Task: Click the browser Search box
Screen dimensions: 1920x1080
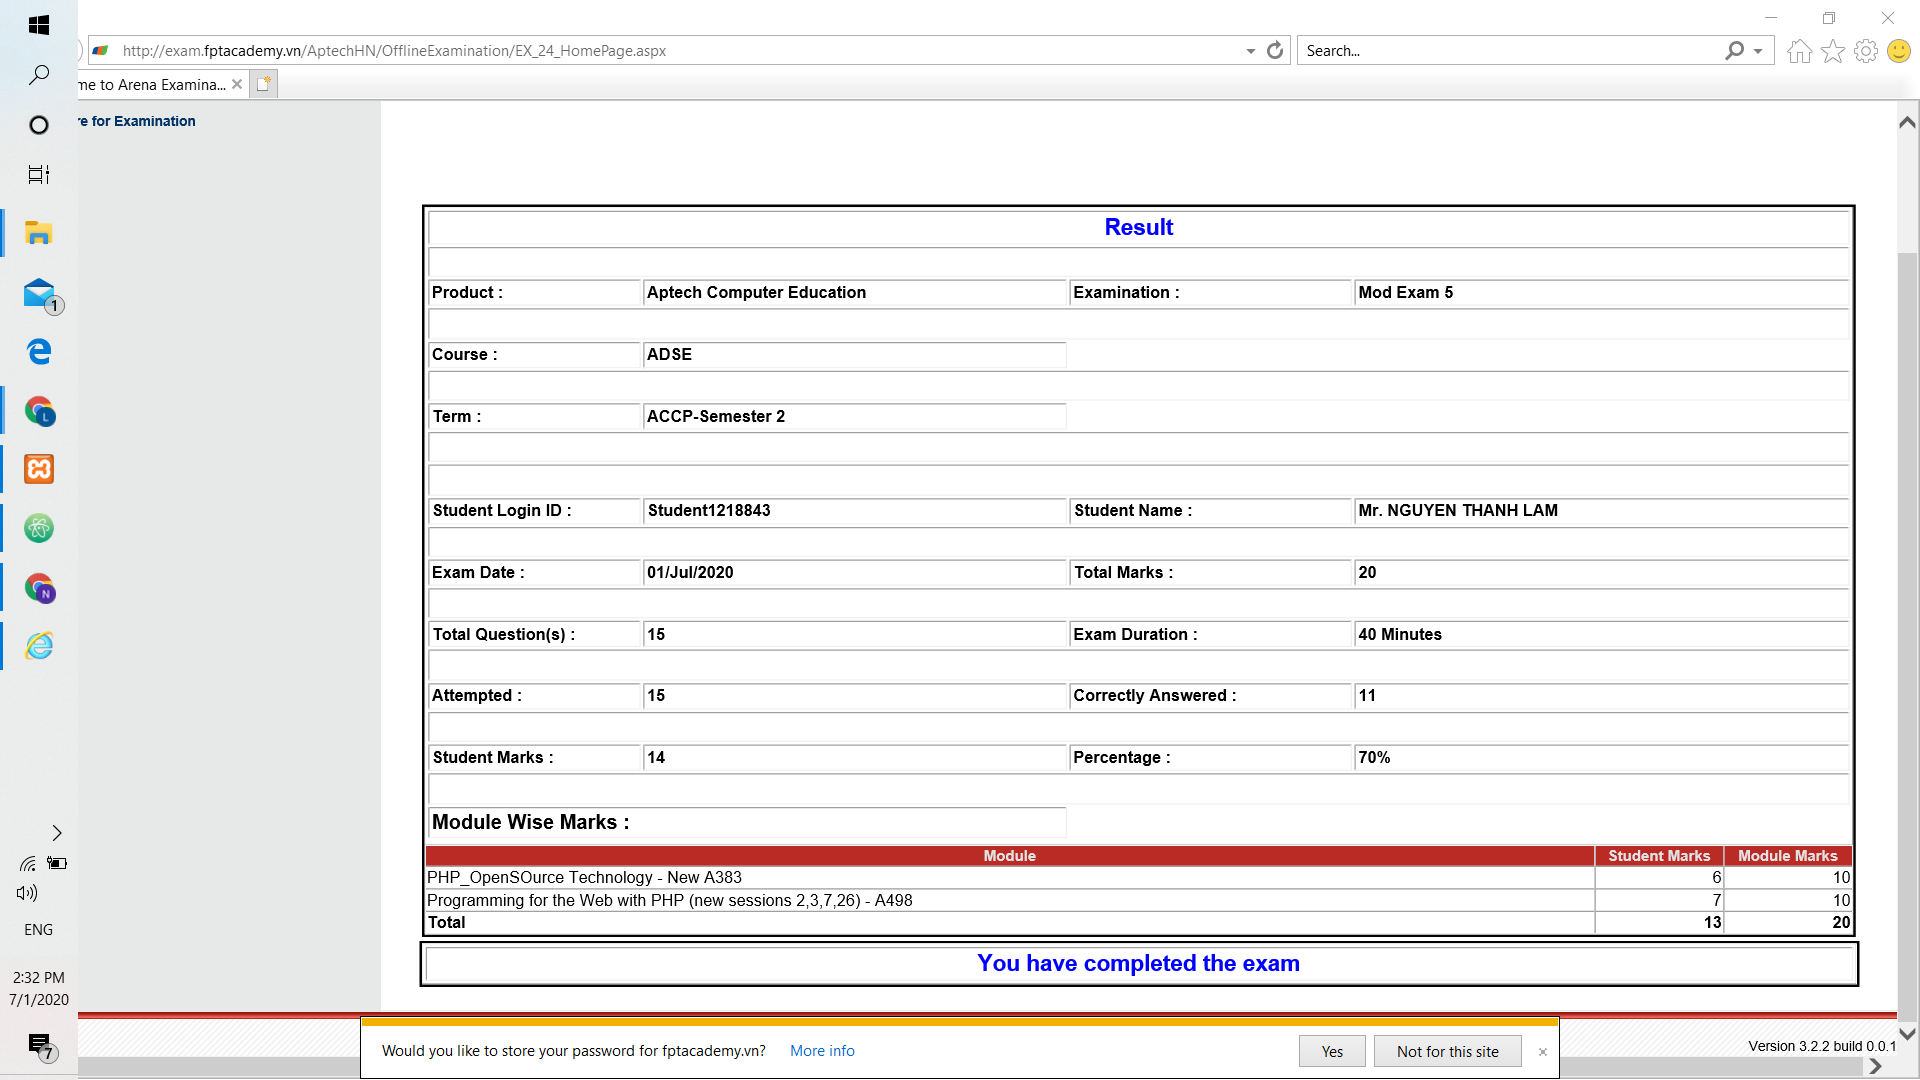Action: [1510, 51]
